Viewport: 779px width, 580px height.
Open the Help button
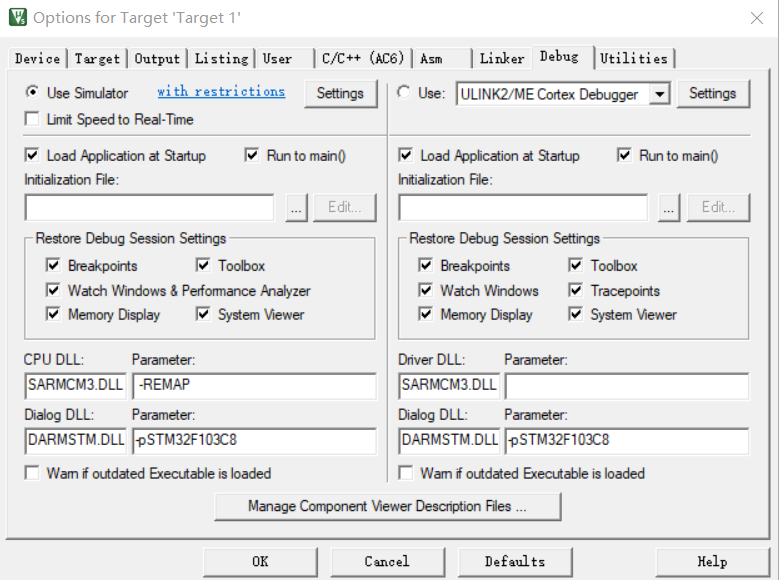(712, 562)
